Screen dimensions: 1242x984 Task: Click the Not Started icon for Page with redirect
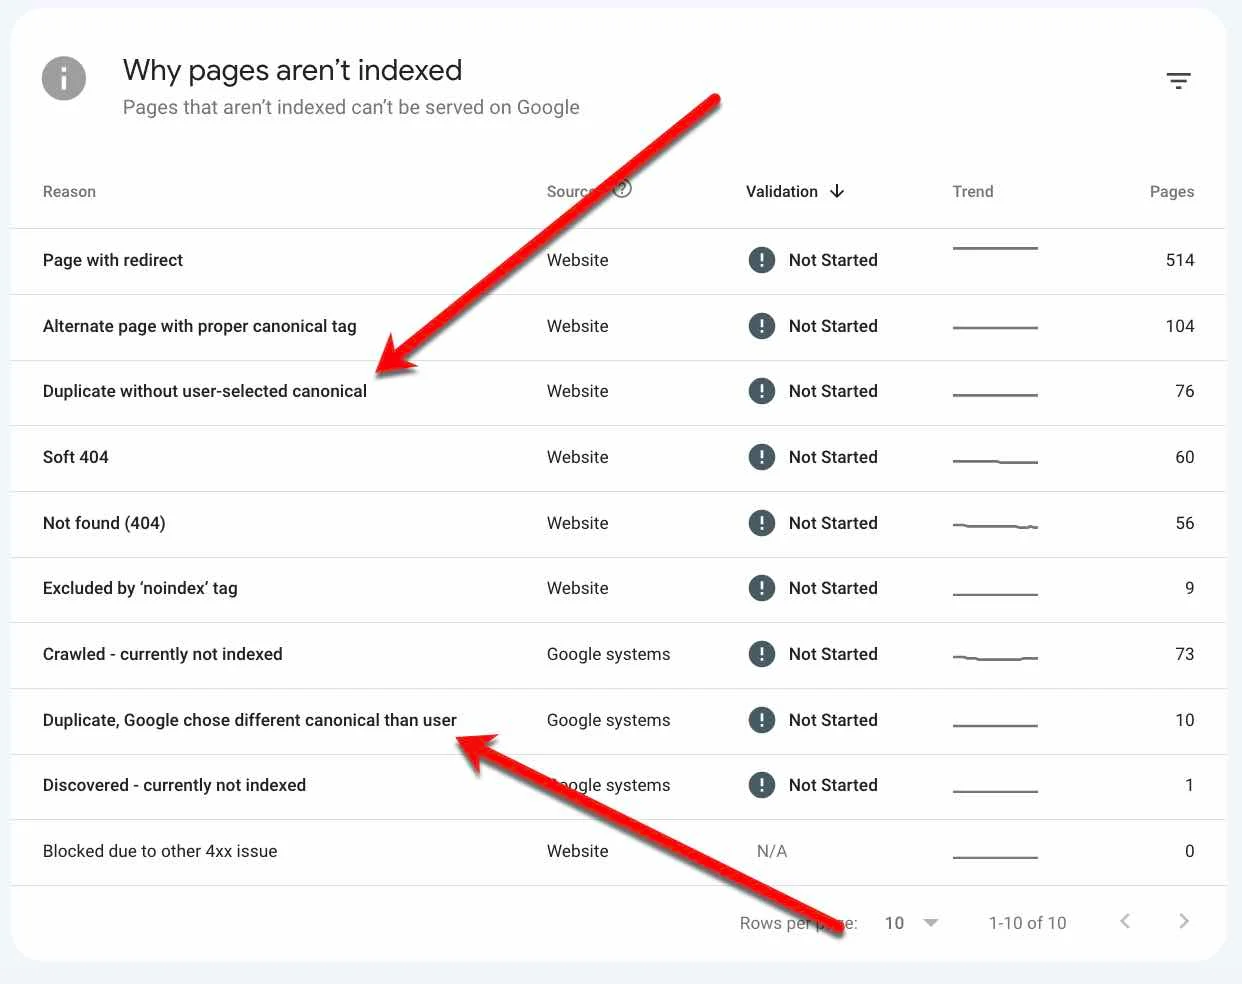click(x=761, y=260)
